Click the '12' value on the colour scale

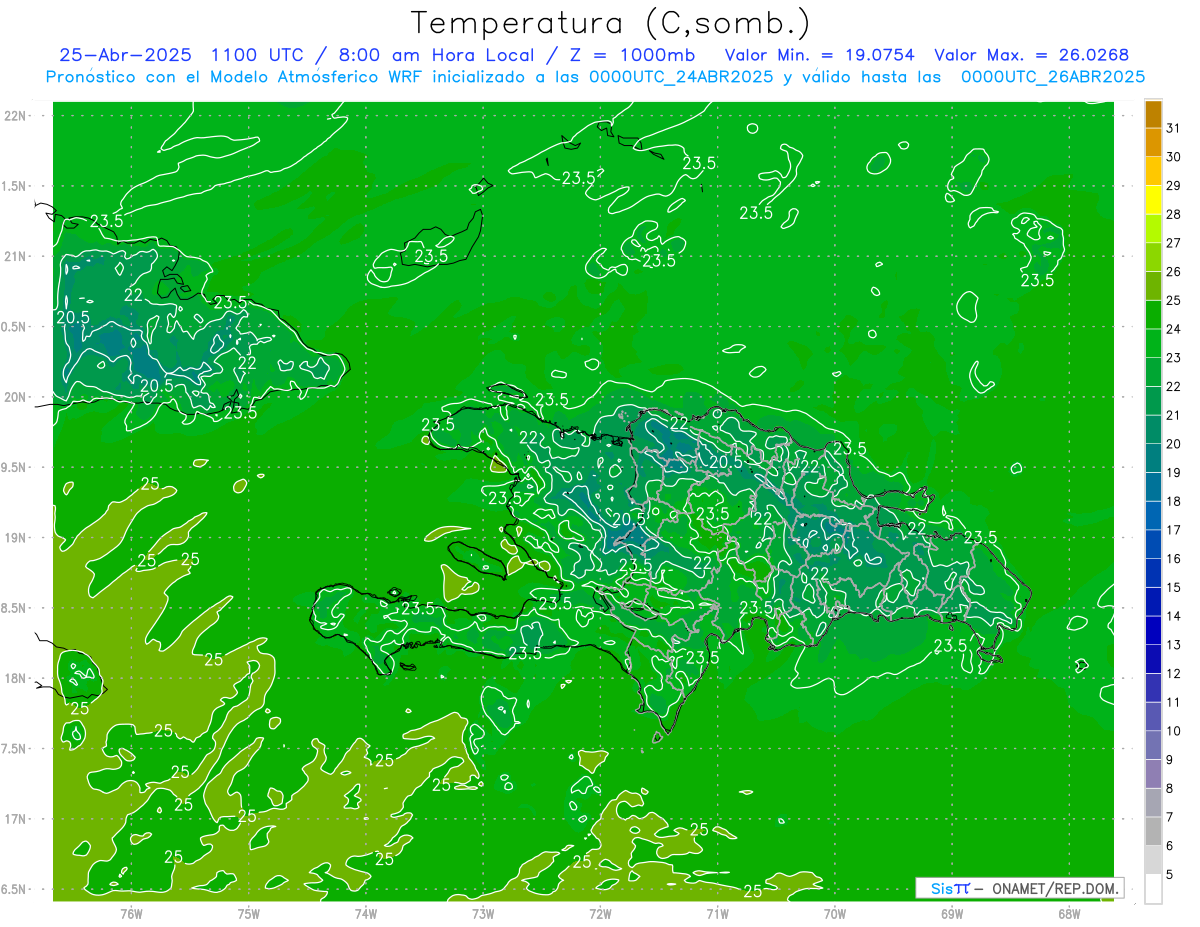pos(1174,674)
